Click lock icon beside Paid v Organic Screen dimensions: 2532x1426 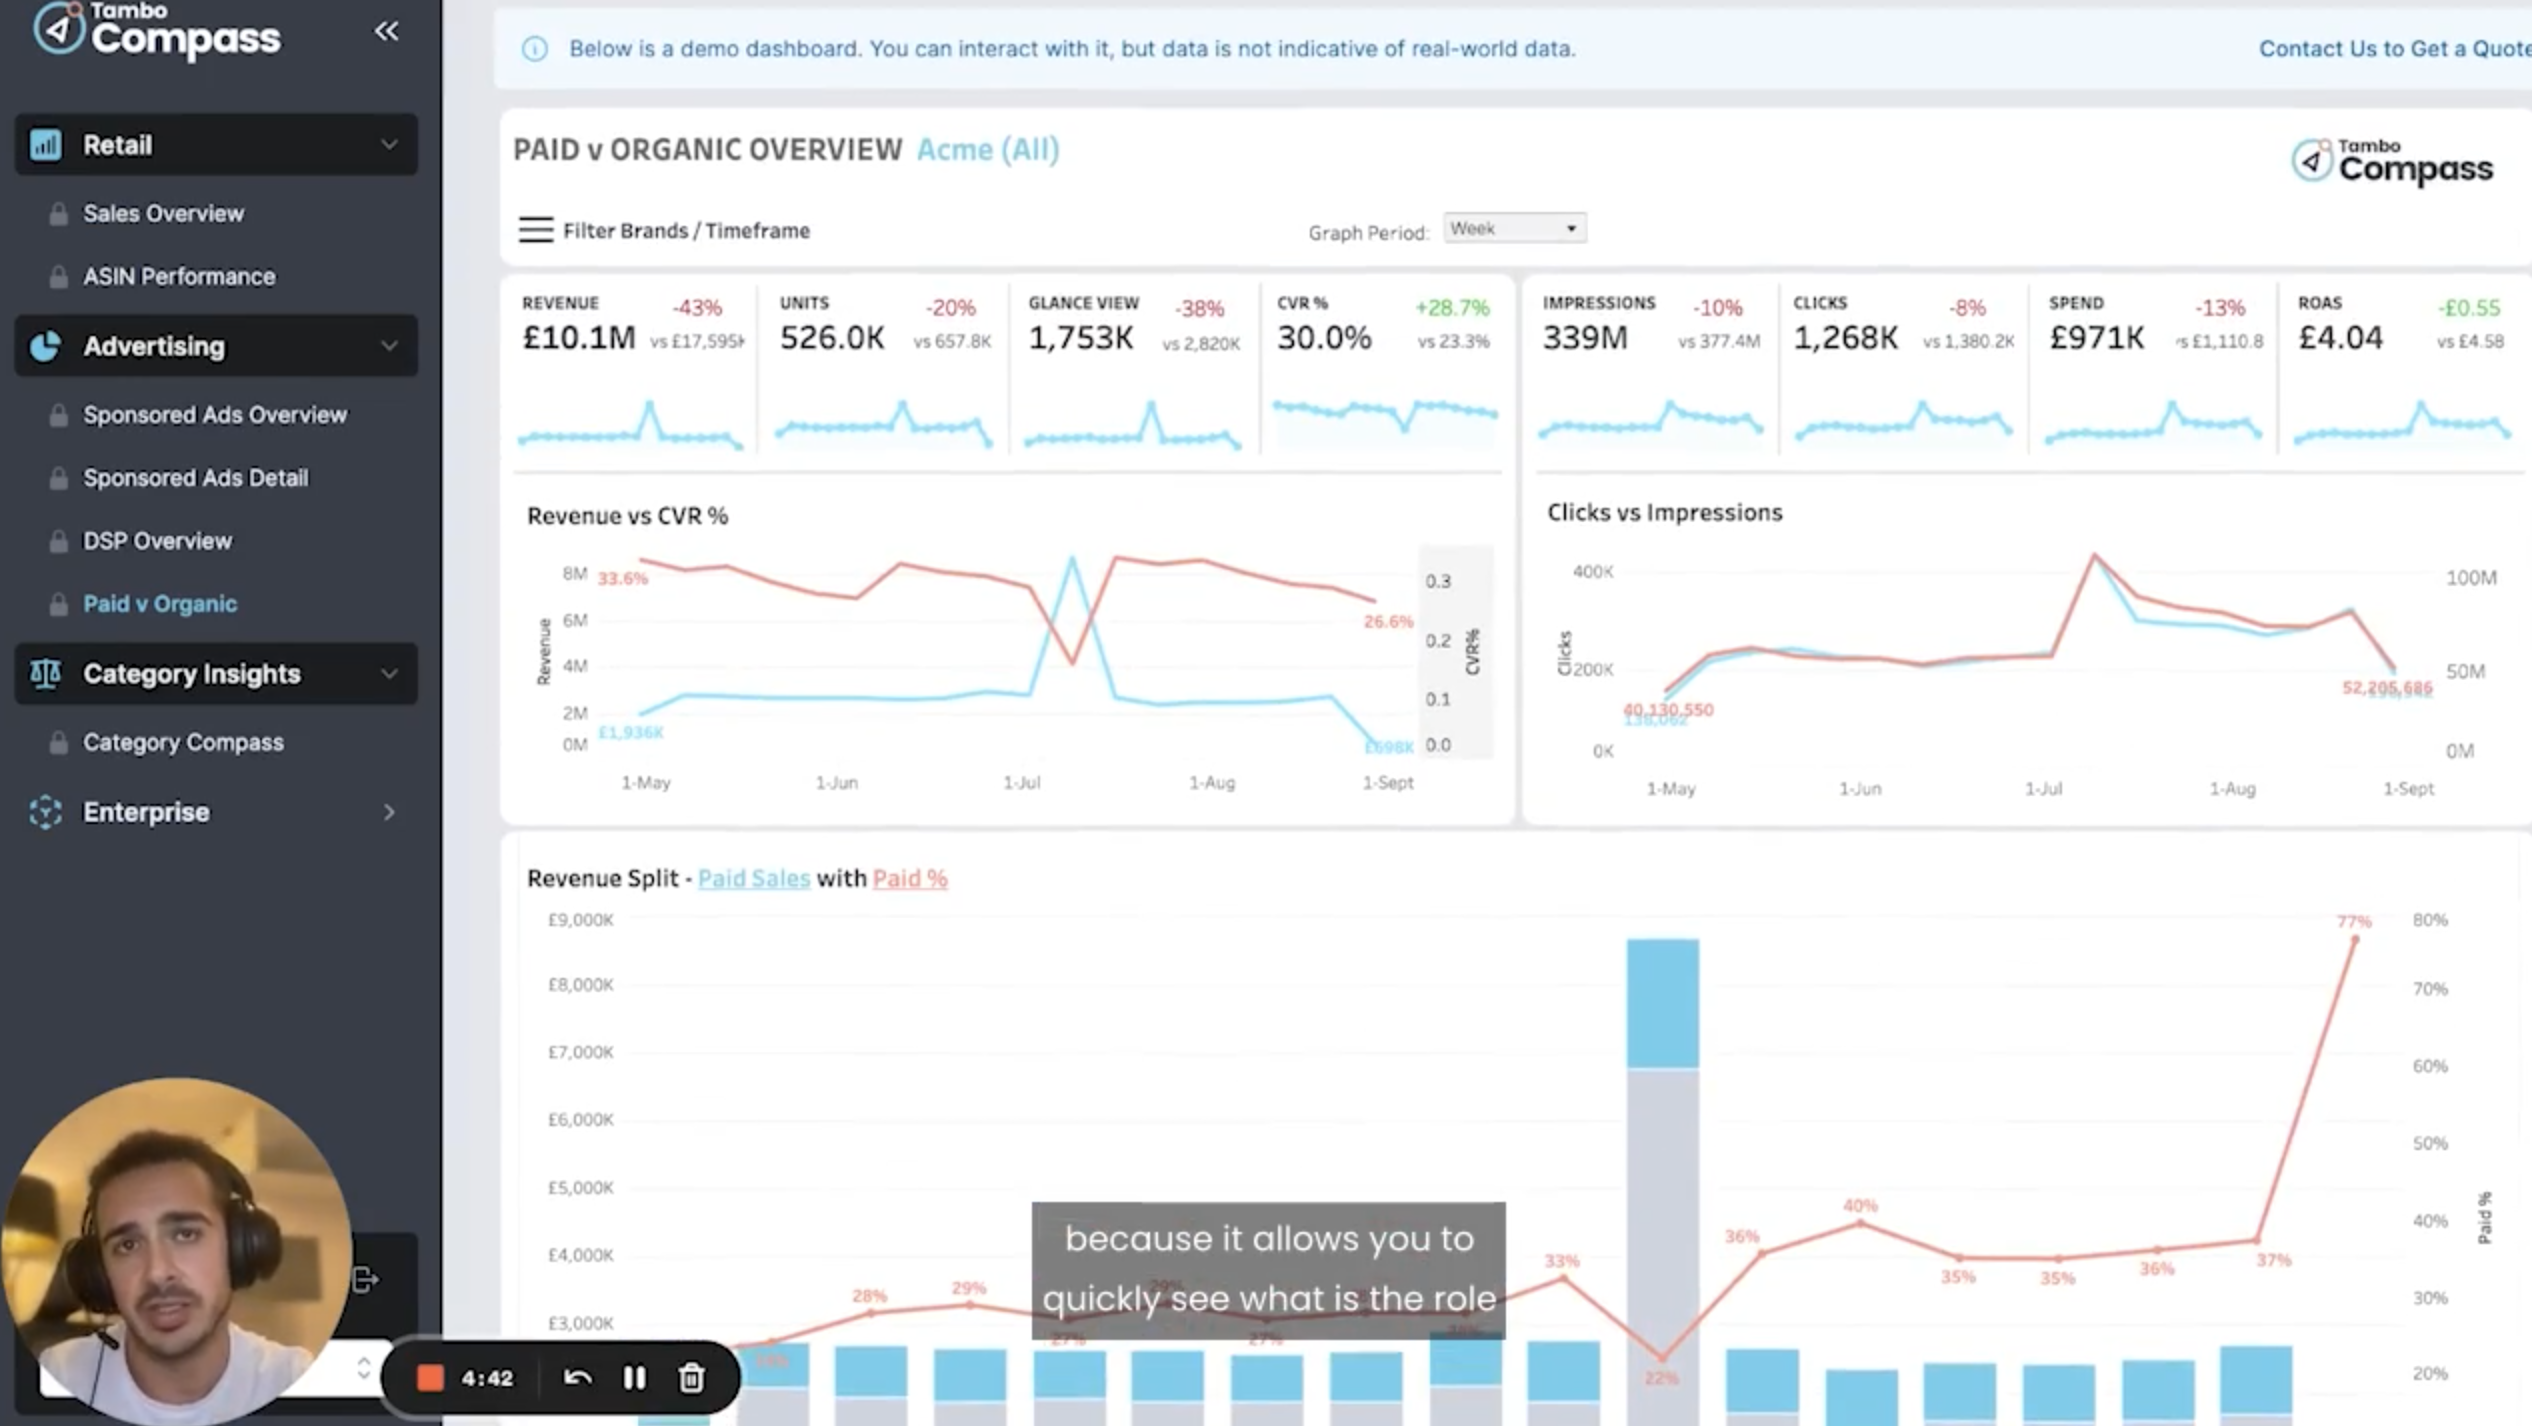click(58, 604)
